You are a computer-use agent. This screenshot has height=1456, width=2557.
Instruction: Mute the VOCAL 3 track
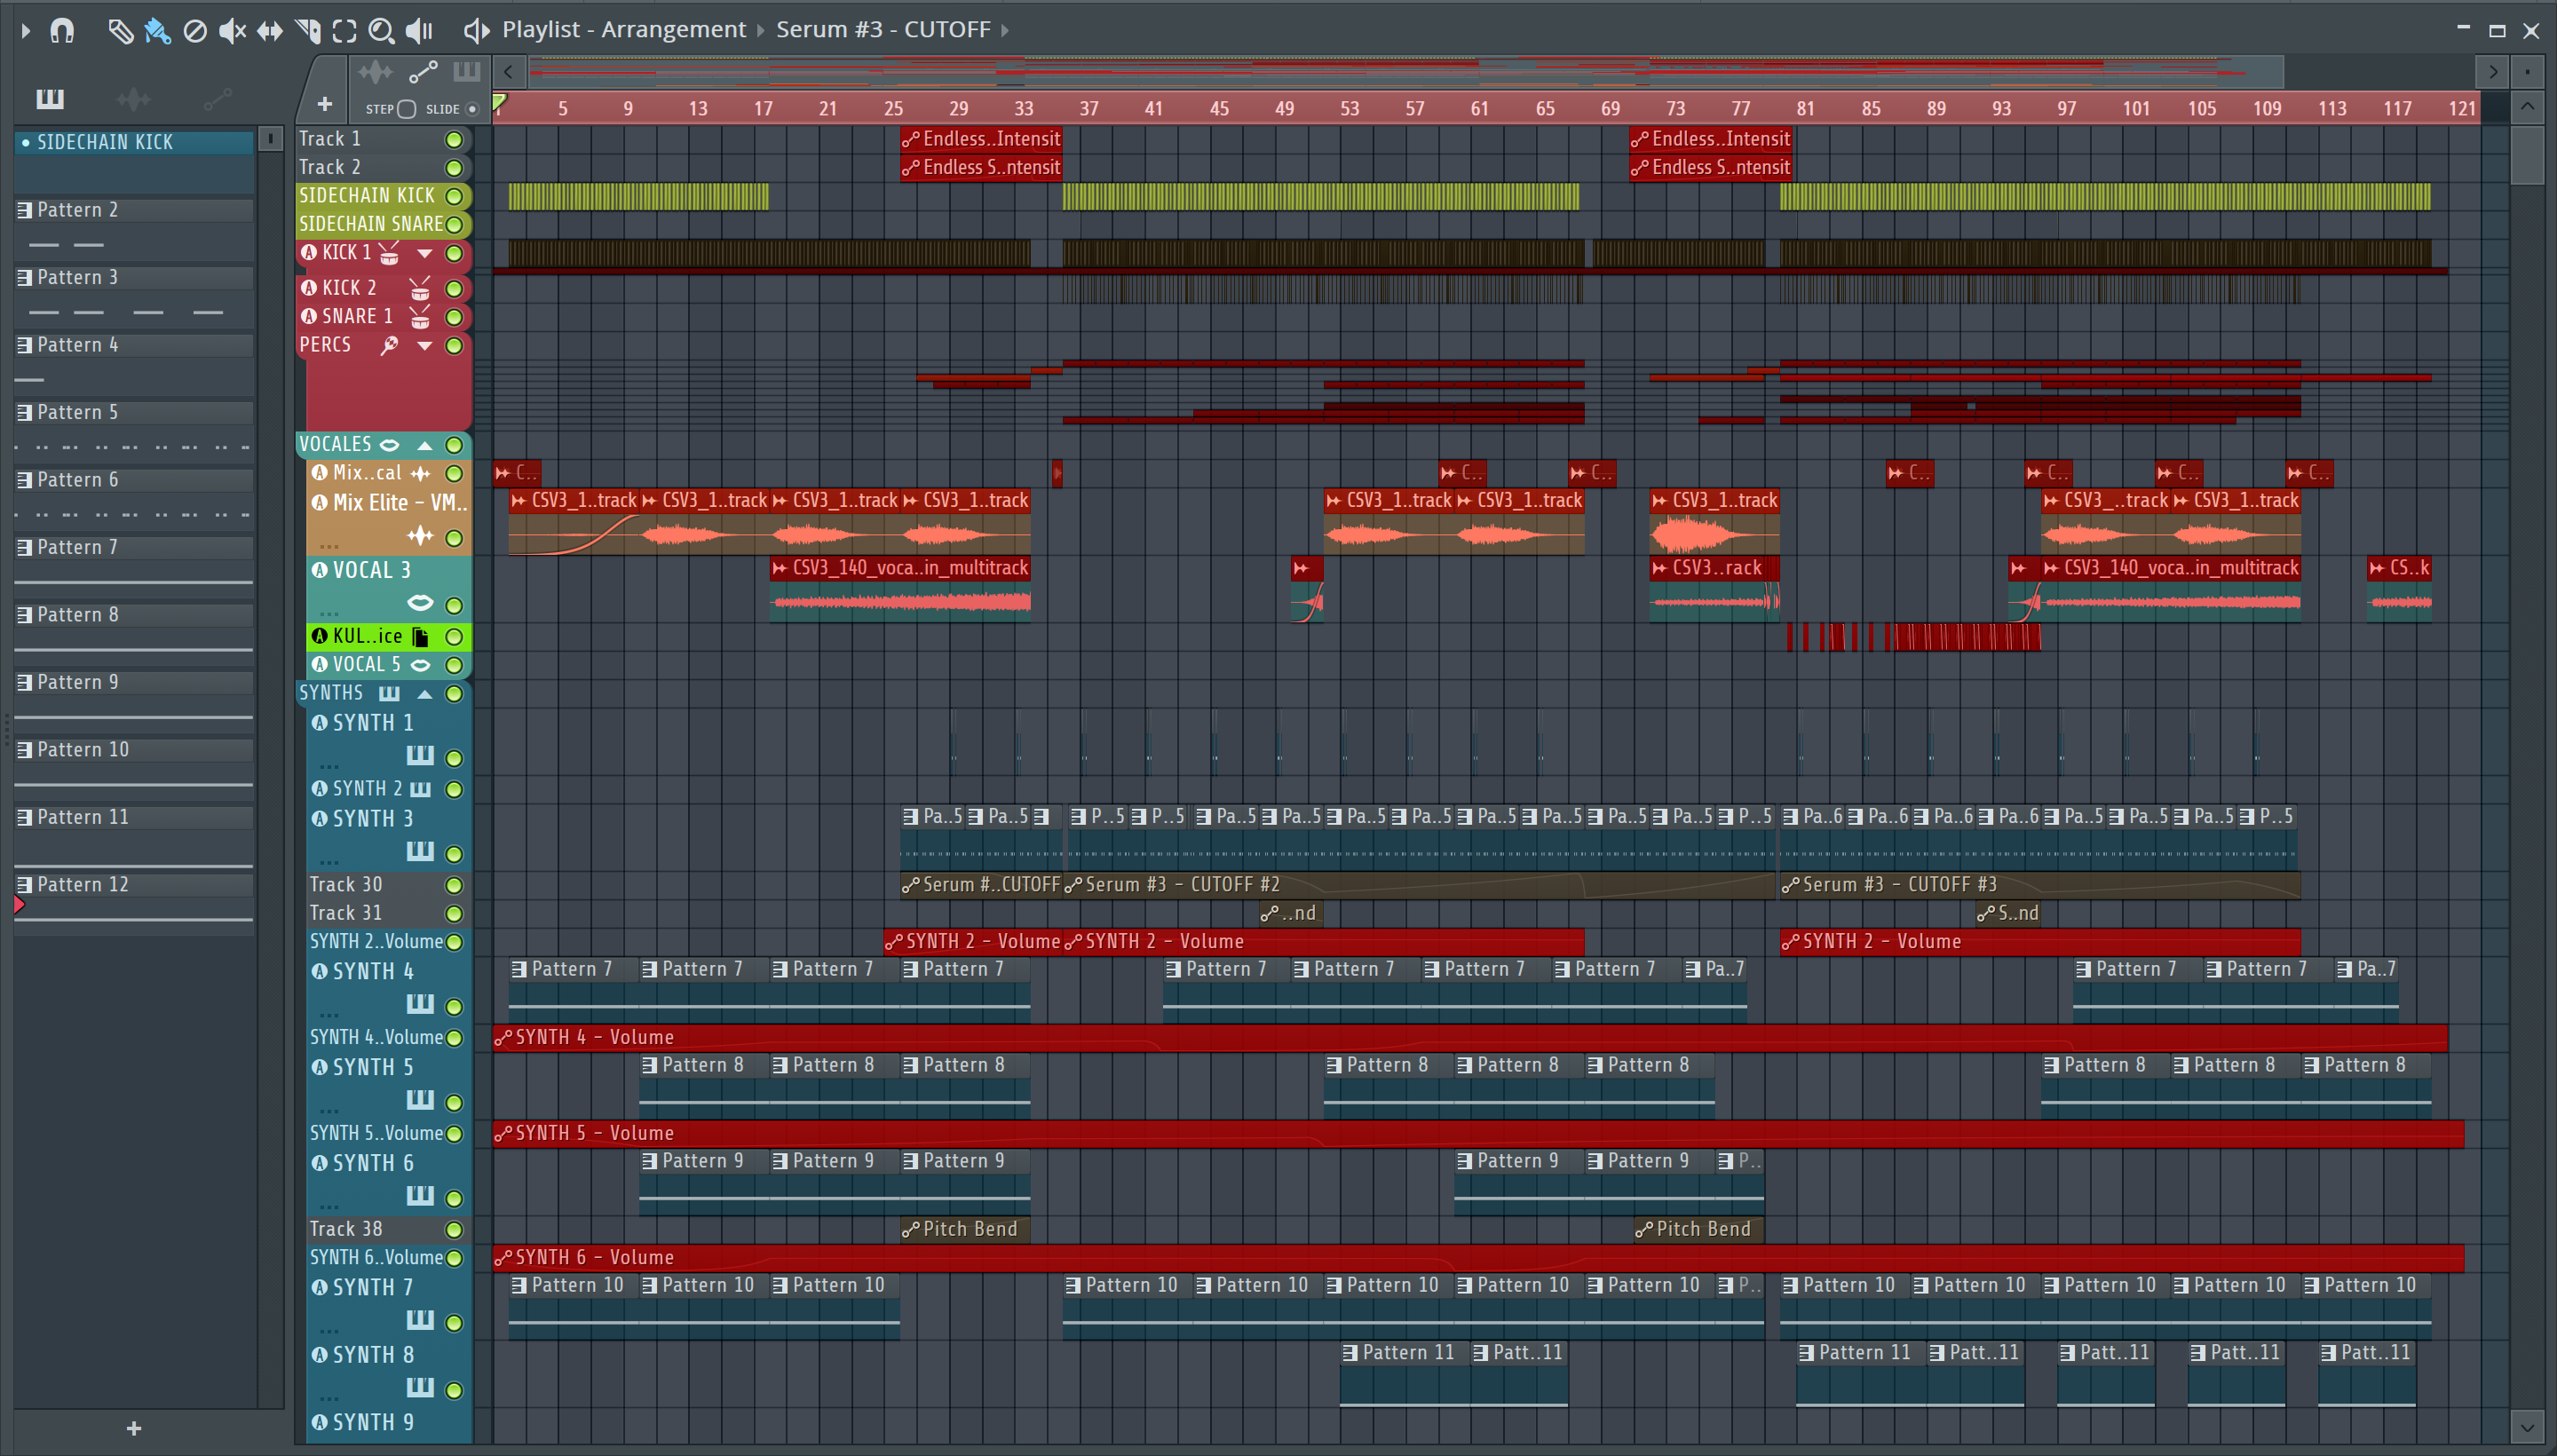454,605
